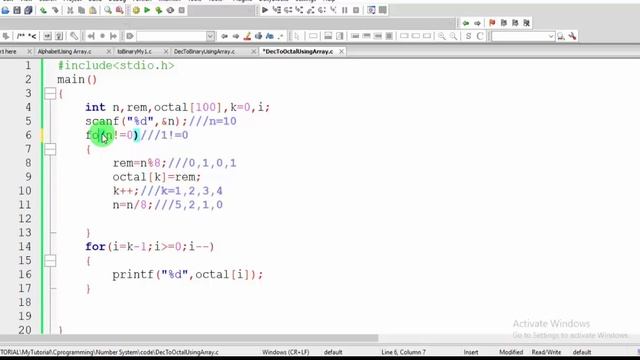The width and height of the screenshot is (640, 360).
Task: Run the program with green play icon
Action: pyautogui.click(x=147, y=10)
